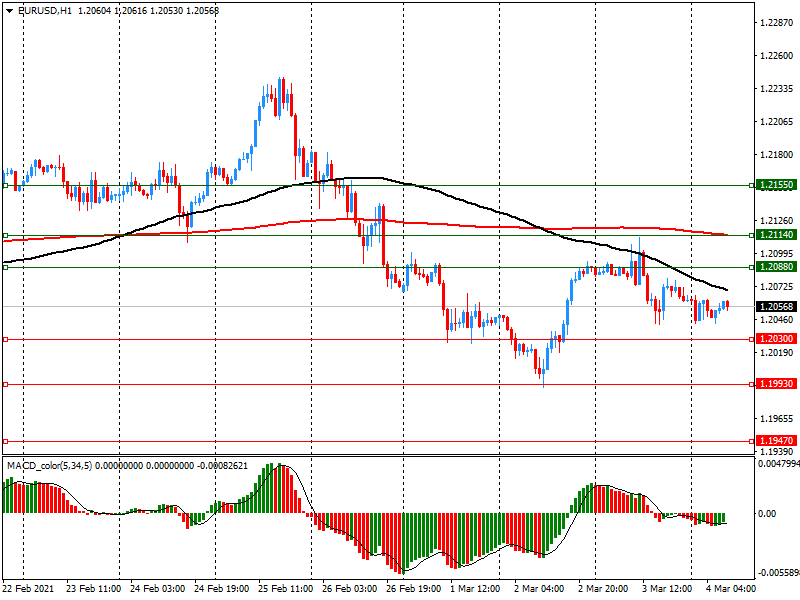Screen dimensions: 800x600
Task: Click left handle of the 1.20880 line
Action: [x=5, y=267]
